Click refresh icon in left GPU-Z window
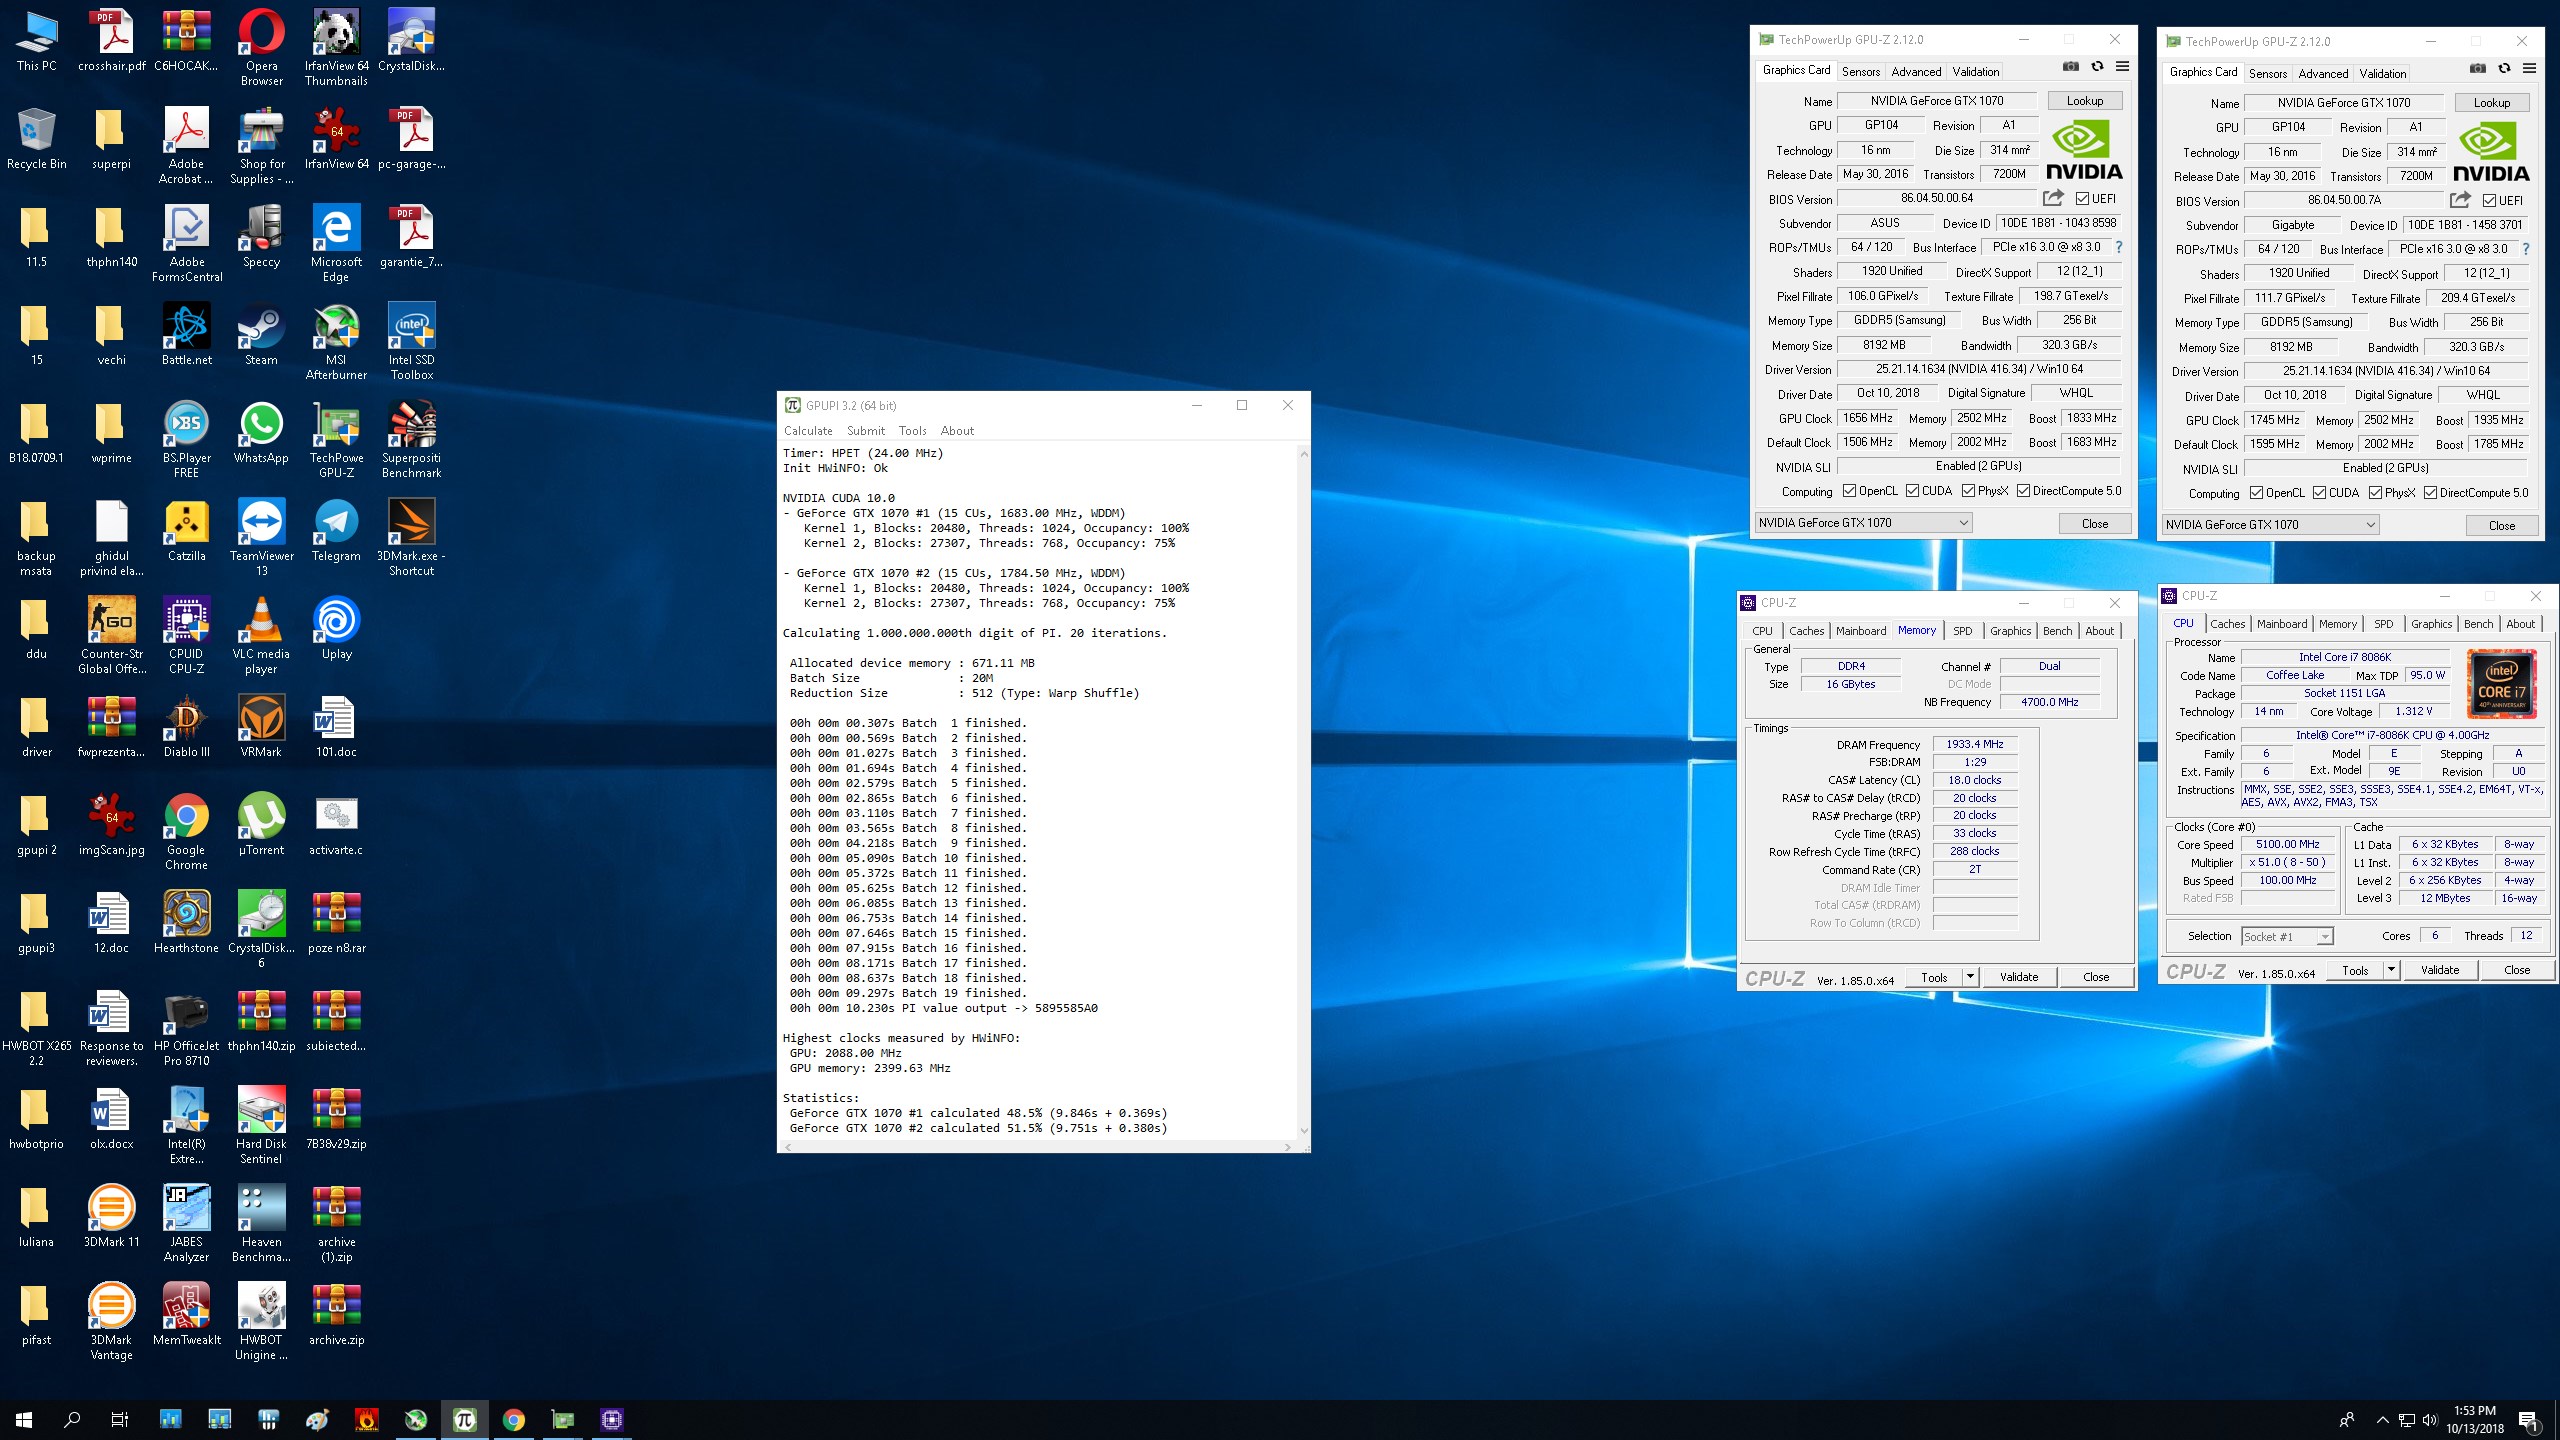Image resolution: width=2560 pixels, height=1440 pixels. coord(2097,67)
